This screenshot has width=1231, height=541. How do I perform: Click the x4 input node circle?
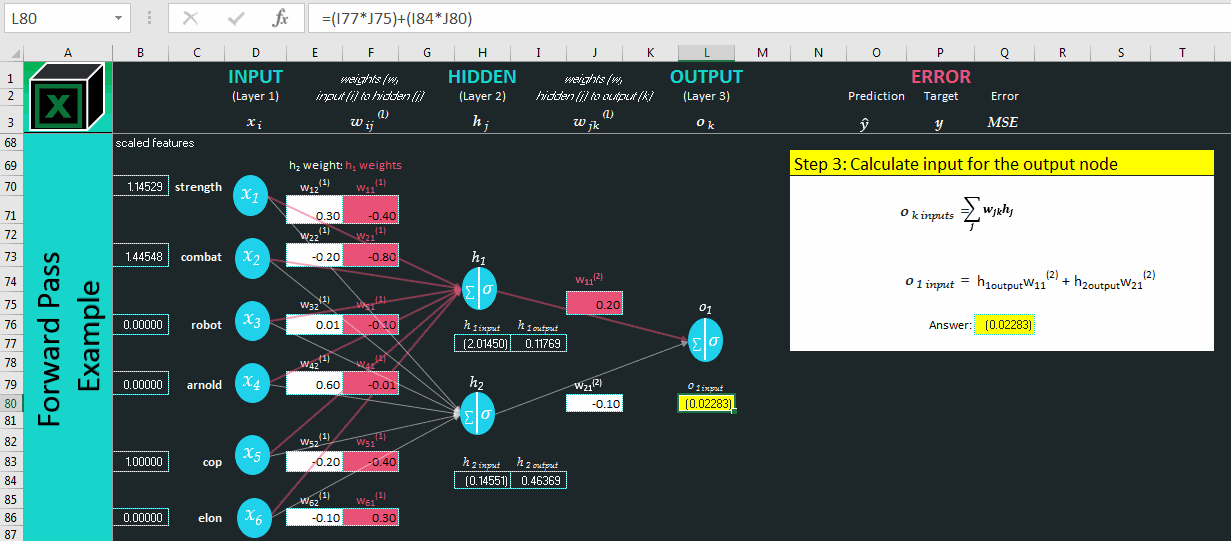pos(252,381)
